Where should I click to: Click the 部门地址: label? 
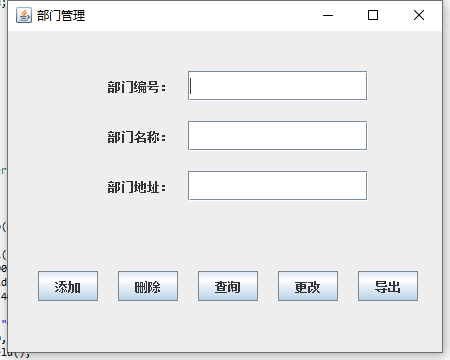[137, 187]
